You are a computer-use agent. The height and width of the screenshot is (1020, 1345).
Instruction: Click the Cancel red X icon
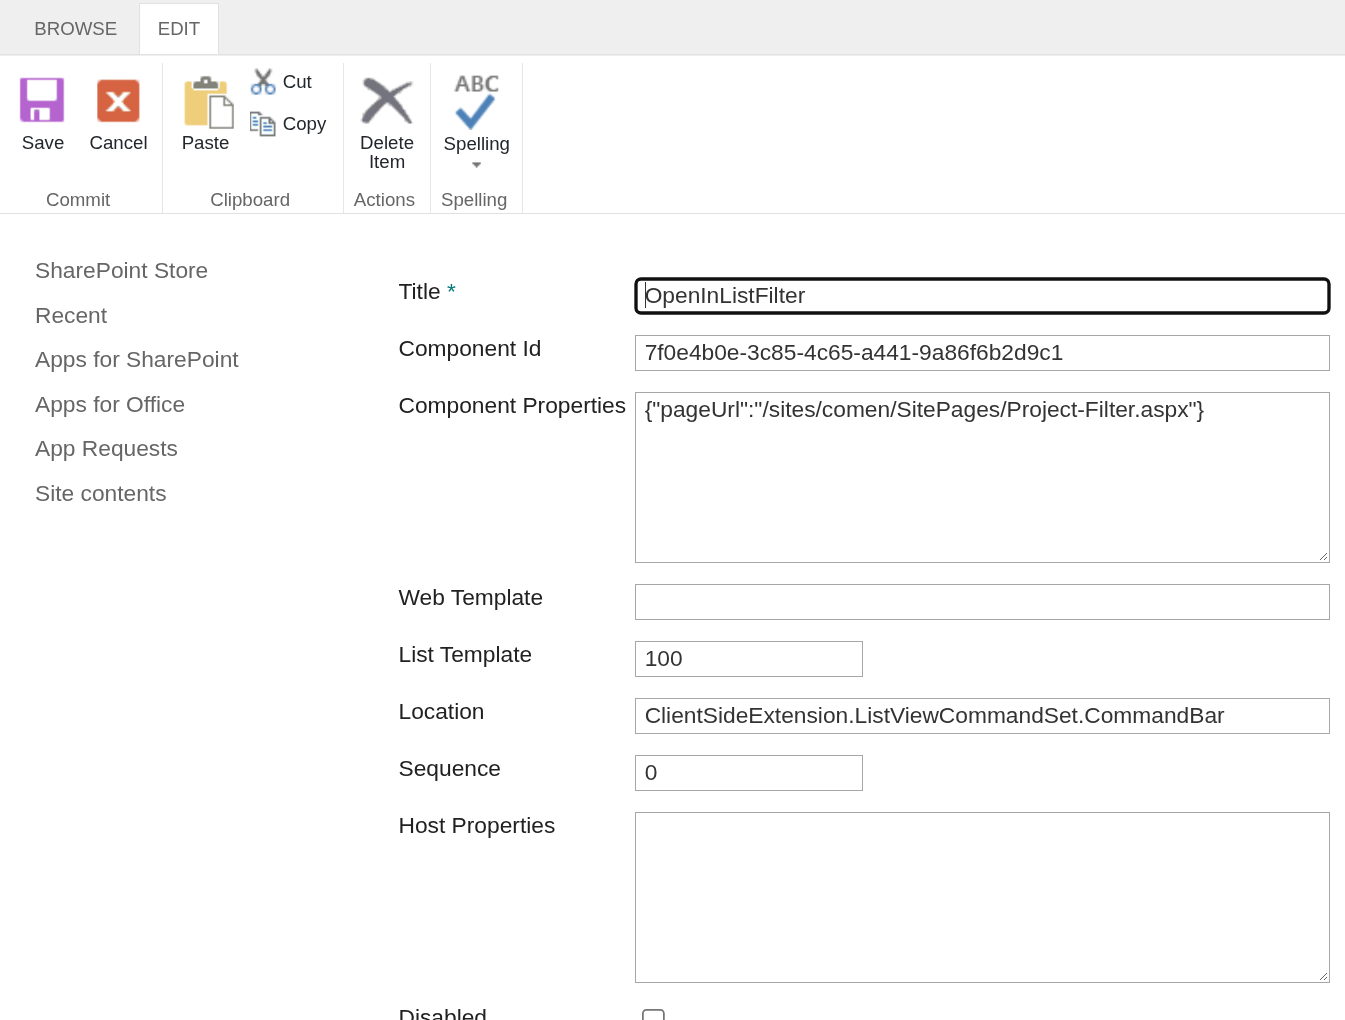pos(118,100)
